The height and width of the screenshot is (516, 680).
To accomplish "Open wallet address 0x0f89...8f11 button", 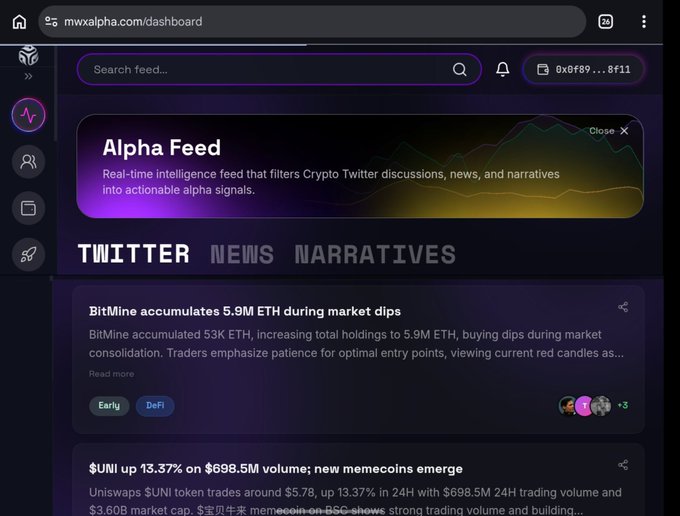I will click(583, 69).
